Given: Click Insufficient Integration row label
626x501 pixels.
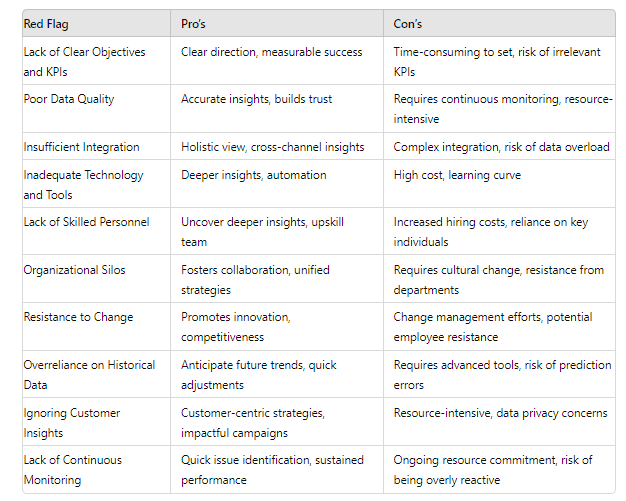Looking at the screenshot, I should pos(81,147).
